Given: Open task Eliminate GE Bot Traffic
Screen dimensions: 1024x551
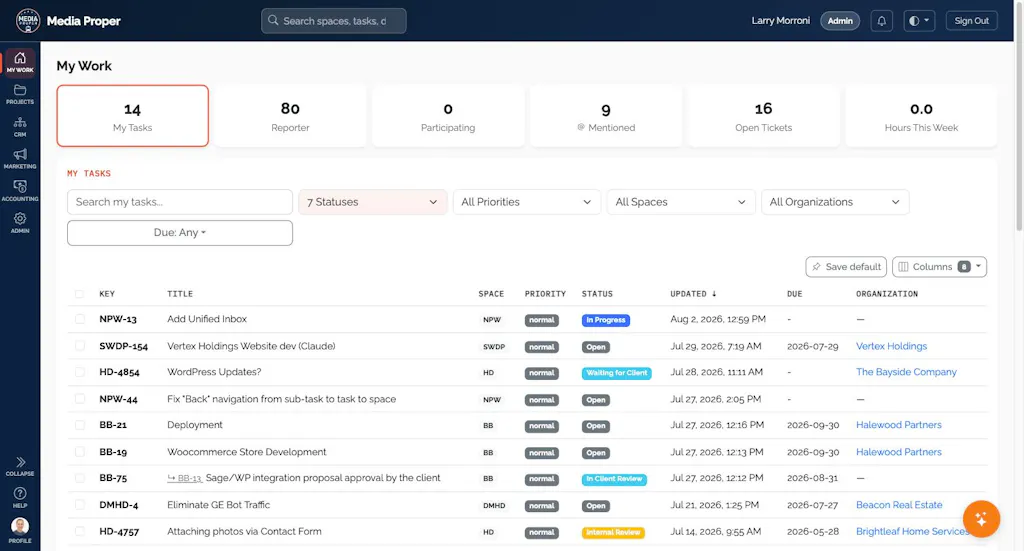Looking at the screenshot, I should (218, 505).
